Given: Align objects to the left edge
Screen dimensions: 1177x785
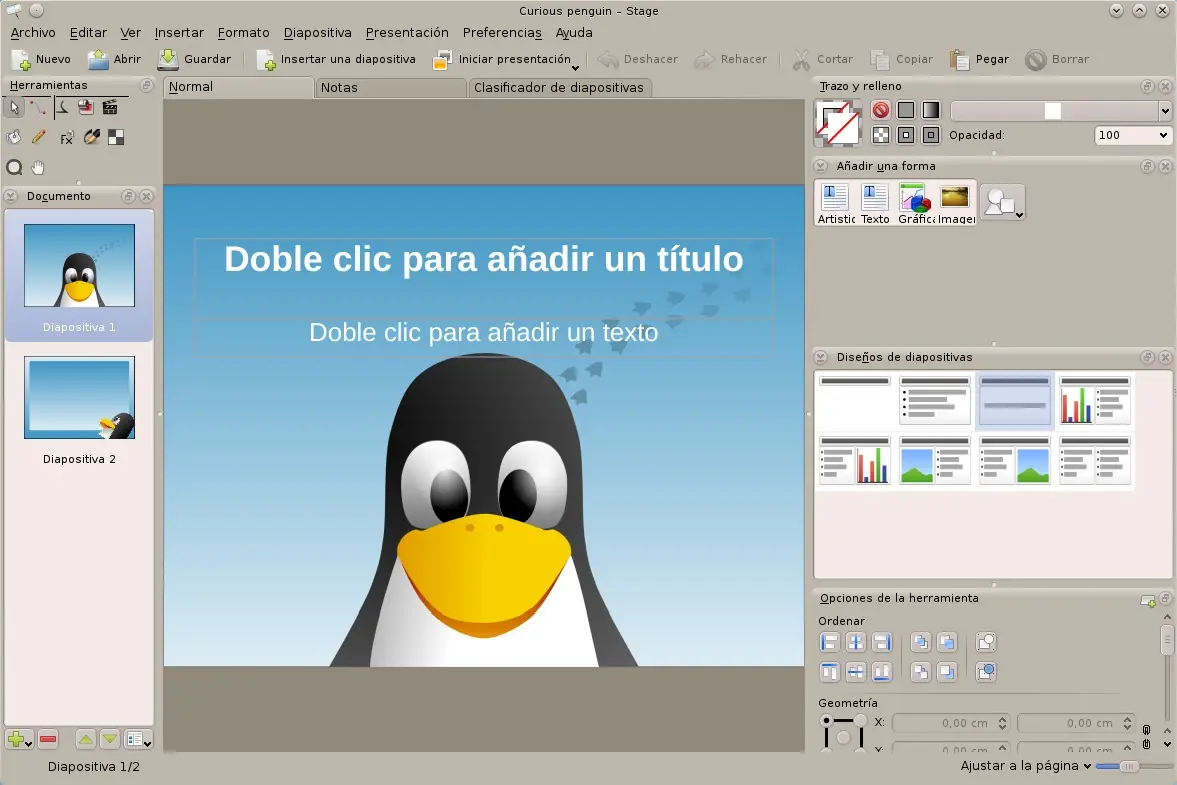Looking at the screenshot, I should tap(829, 642).
